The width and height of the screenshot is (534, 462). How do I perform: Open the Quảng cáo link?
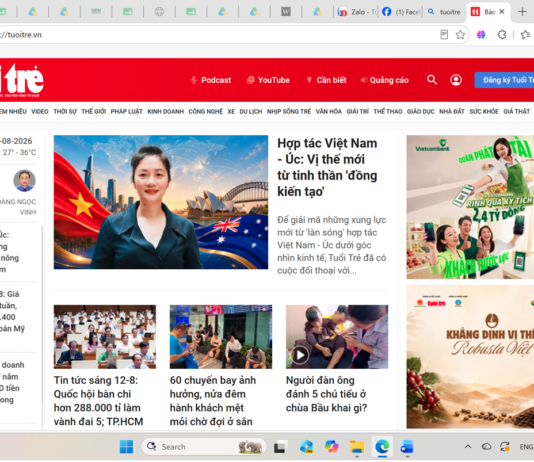(x=384, y=80)
